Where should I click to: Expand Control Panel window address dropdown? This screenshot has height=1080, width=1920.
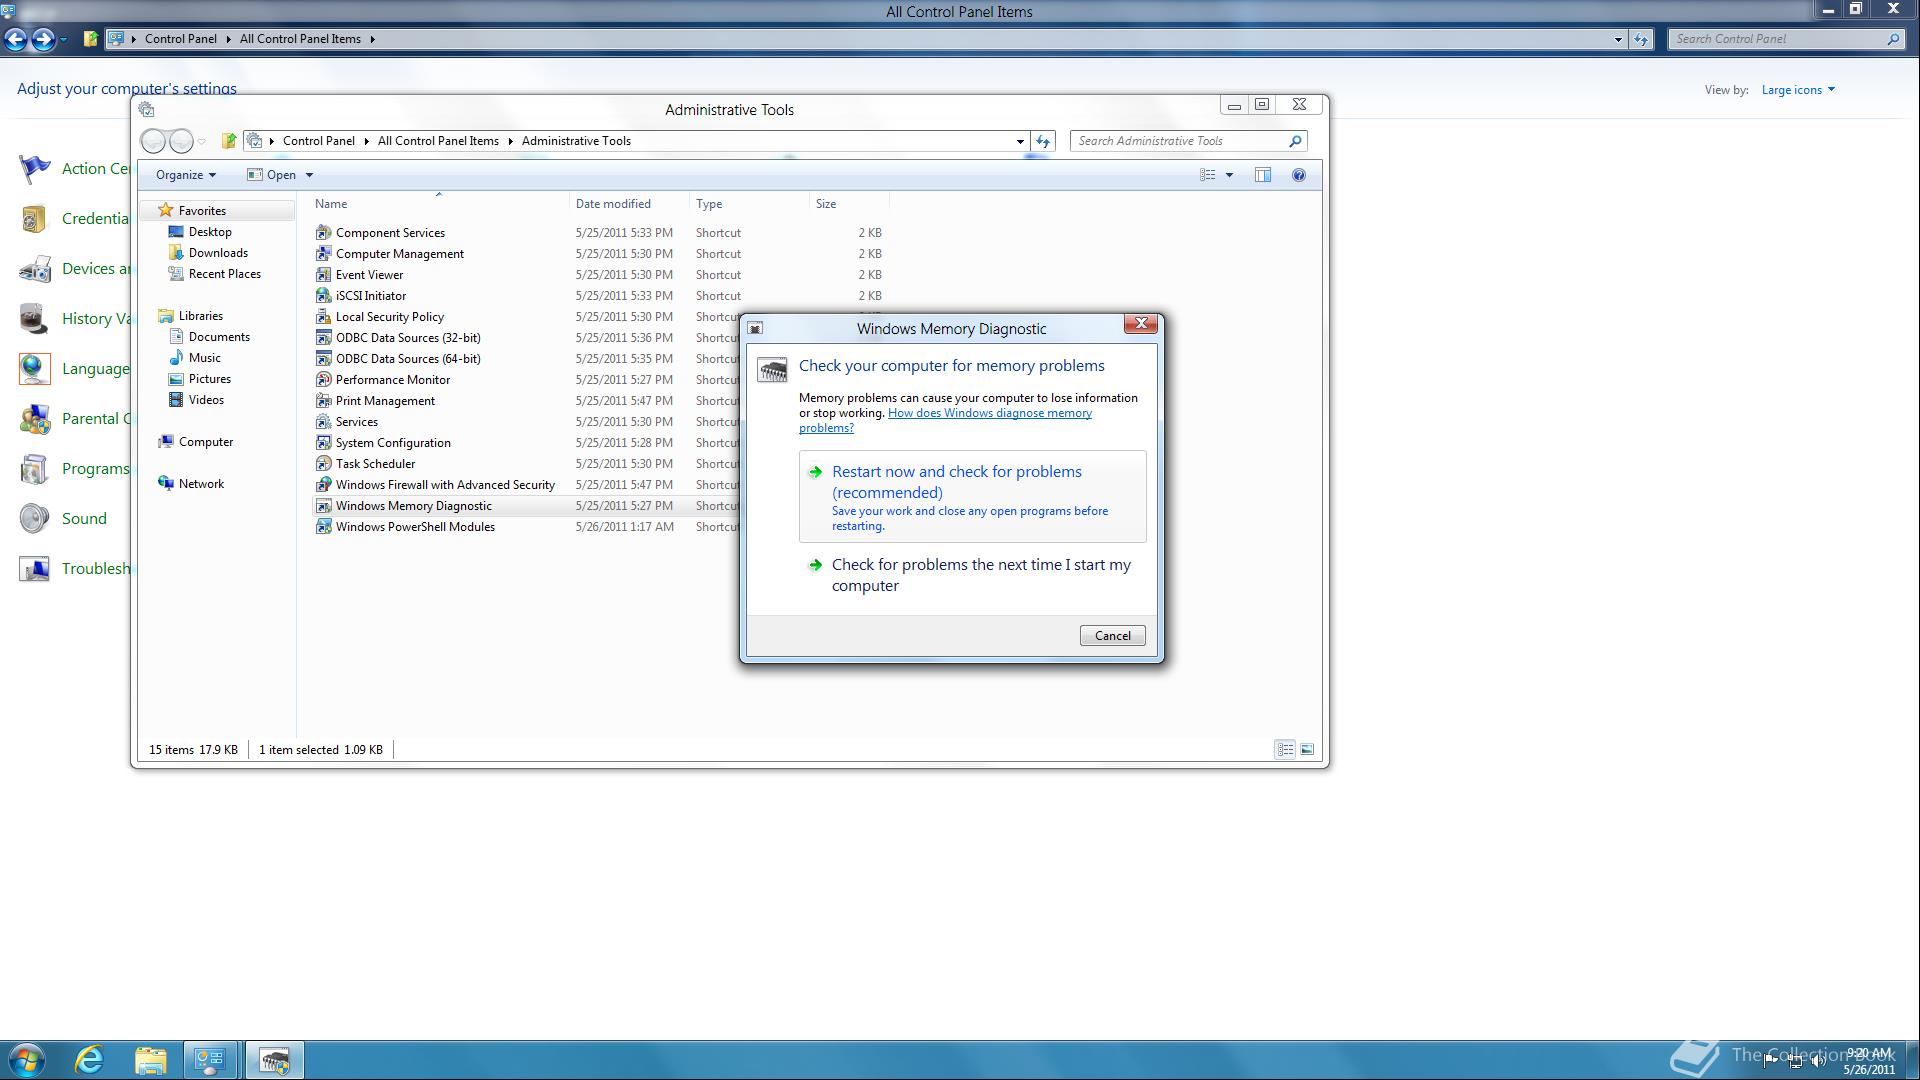[1618, 39]
